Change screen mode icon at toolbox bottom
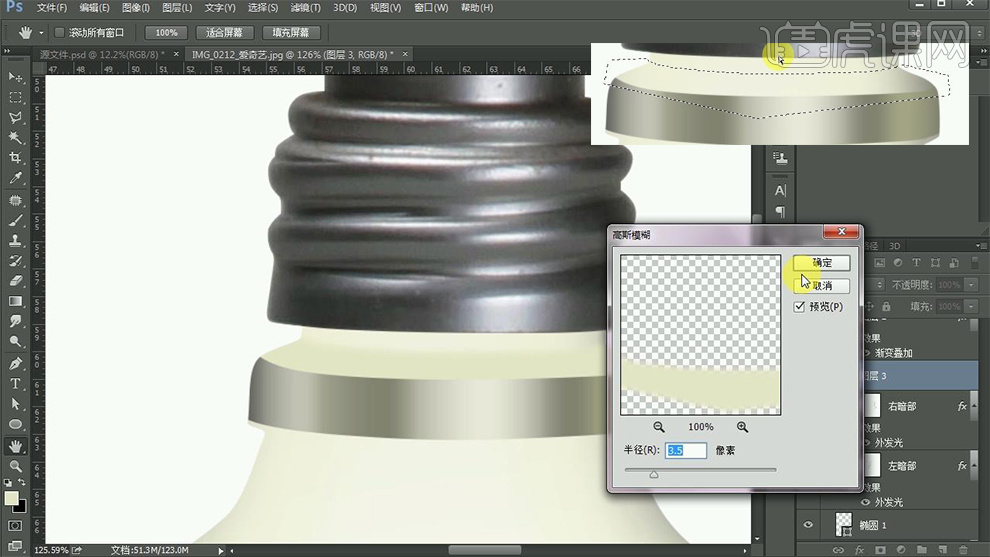 tap(15, 544)
